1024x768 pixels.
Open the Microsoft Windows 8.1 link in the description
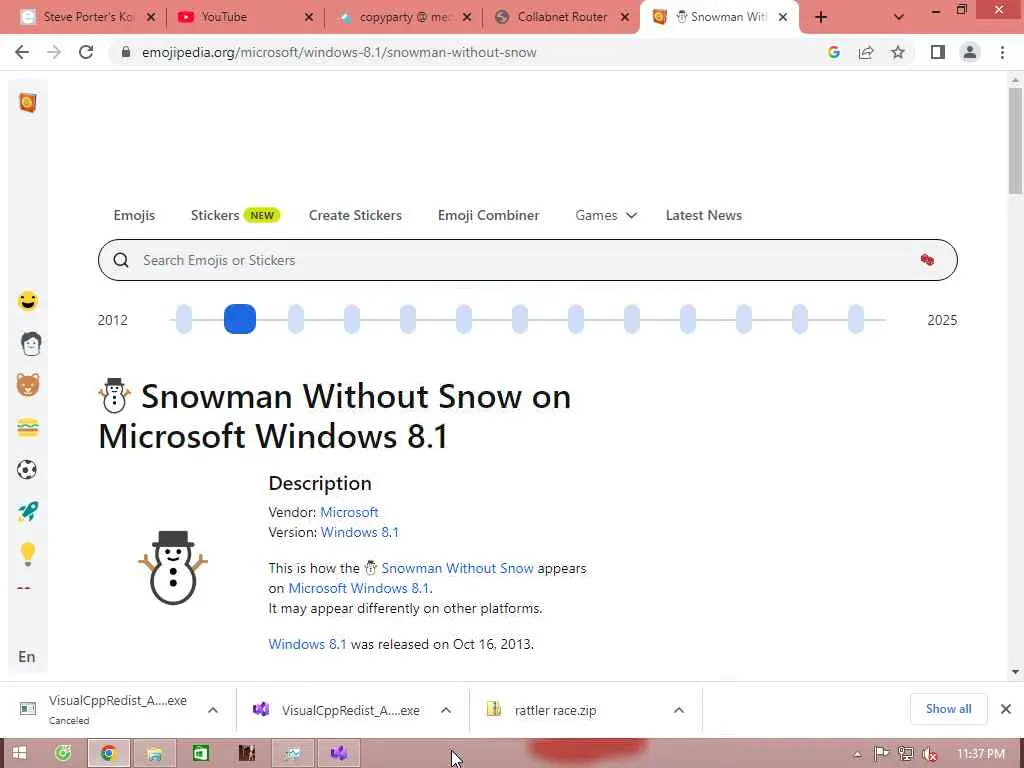(359, 588)
